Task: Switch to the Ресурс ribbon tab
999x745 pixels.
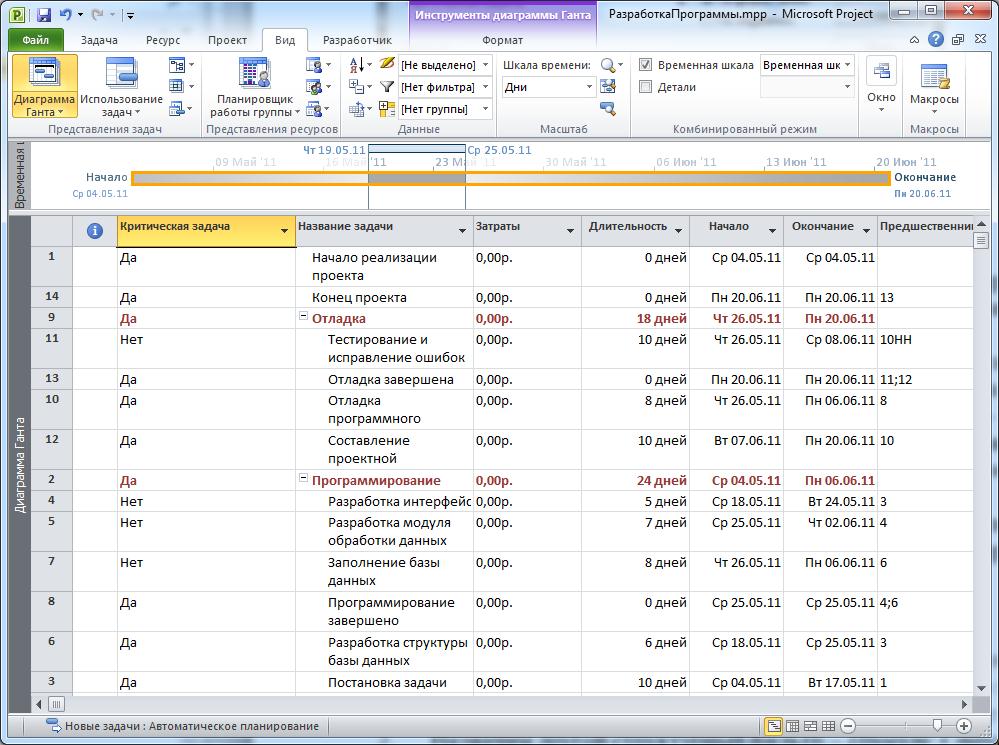Action: pos(163,40)
